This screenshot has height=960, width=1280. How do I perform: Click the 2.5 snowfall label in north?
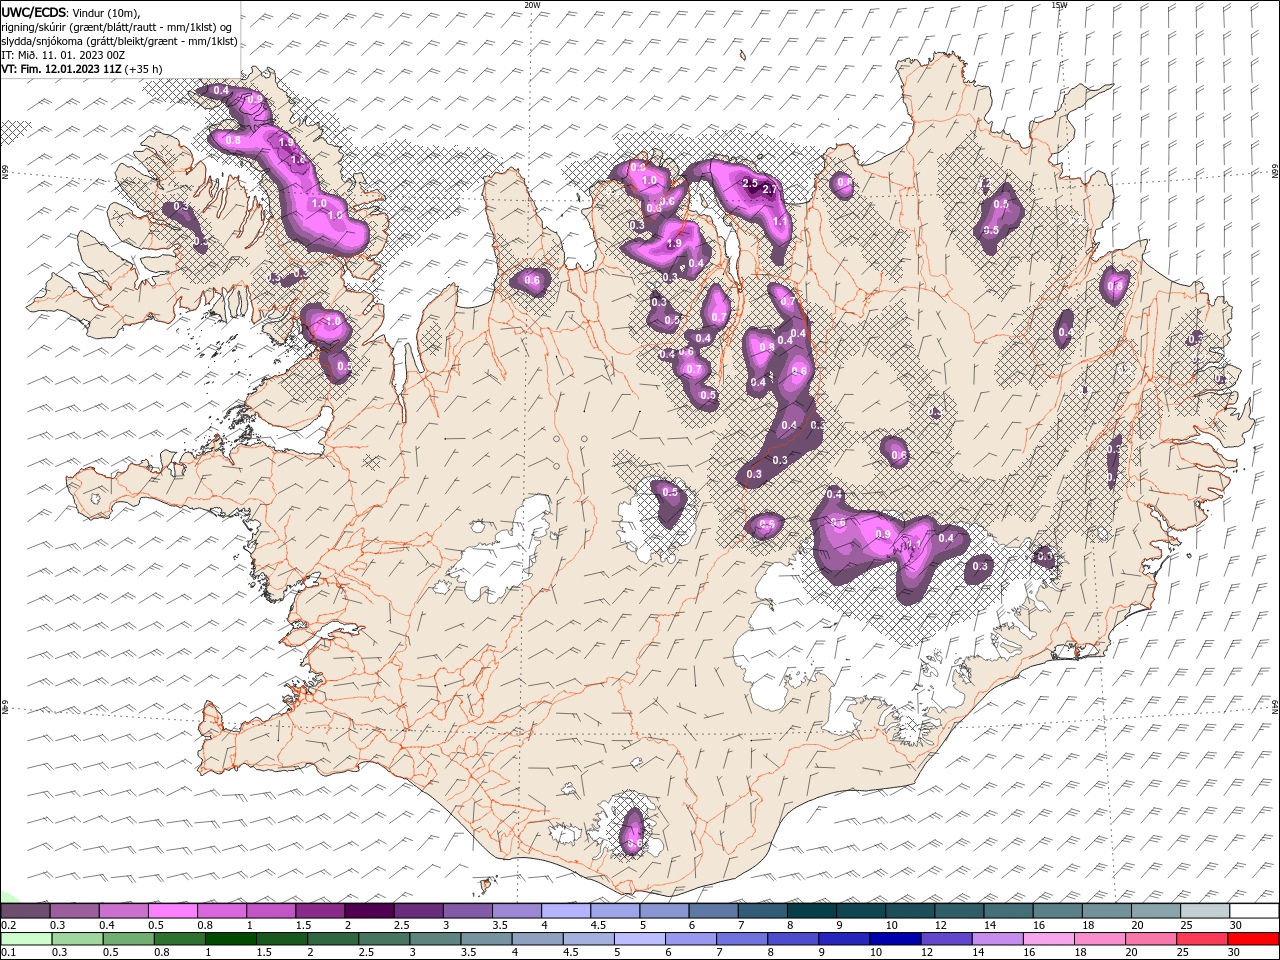[750, 183]
